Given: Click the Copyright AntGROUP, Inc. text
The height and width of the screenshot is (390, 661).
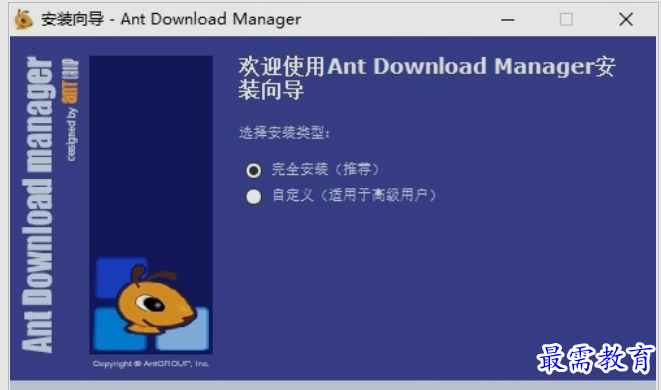Looking at the screenshot, I should point(151,363).
